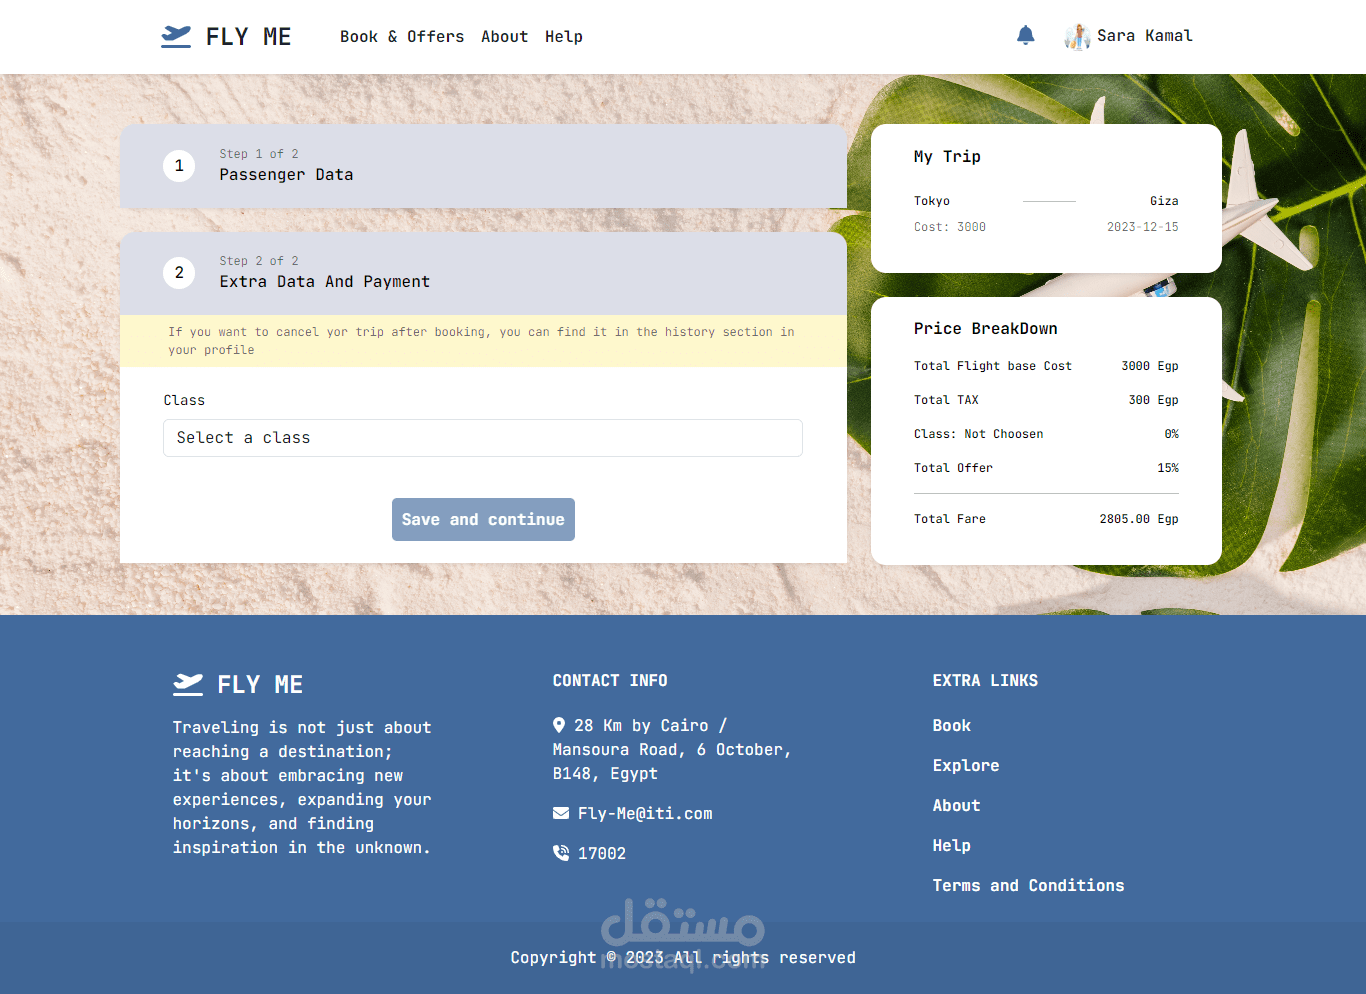Viewport: 1366px width, 994px height.
Task: Click the phone icon next to 17002
Action: (560, 852)
